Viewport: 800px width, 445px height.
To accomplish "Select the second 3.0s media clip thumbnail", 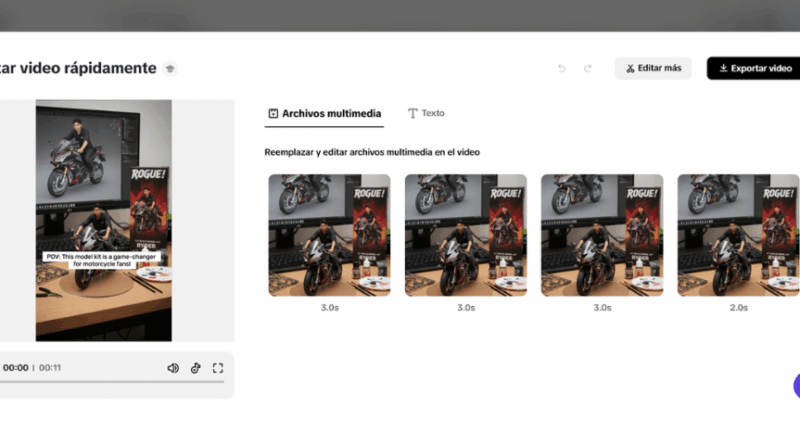I will tap(466, 235).
